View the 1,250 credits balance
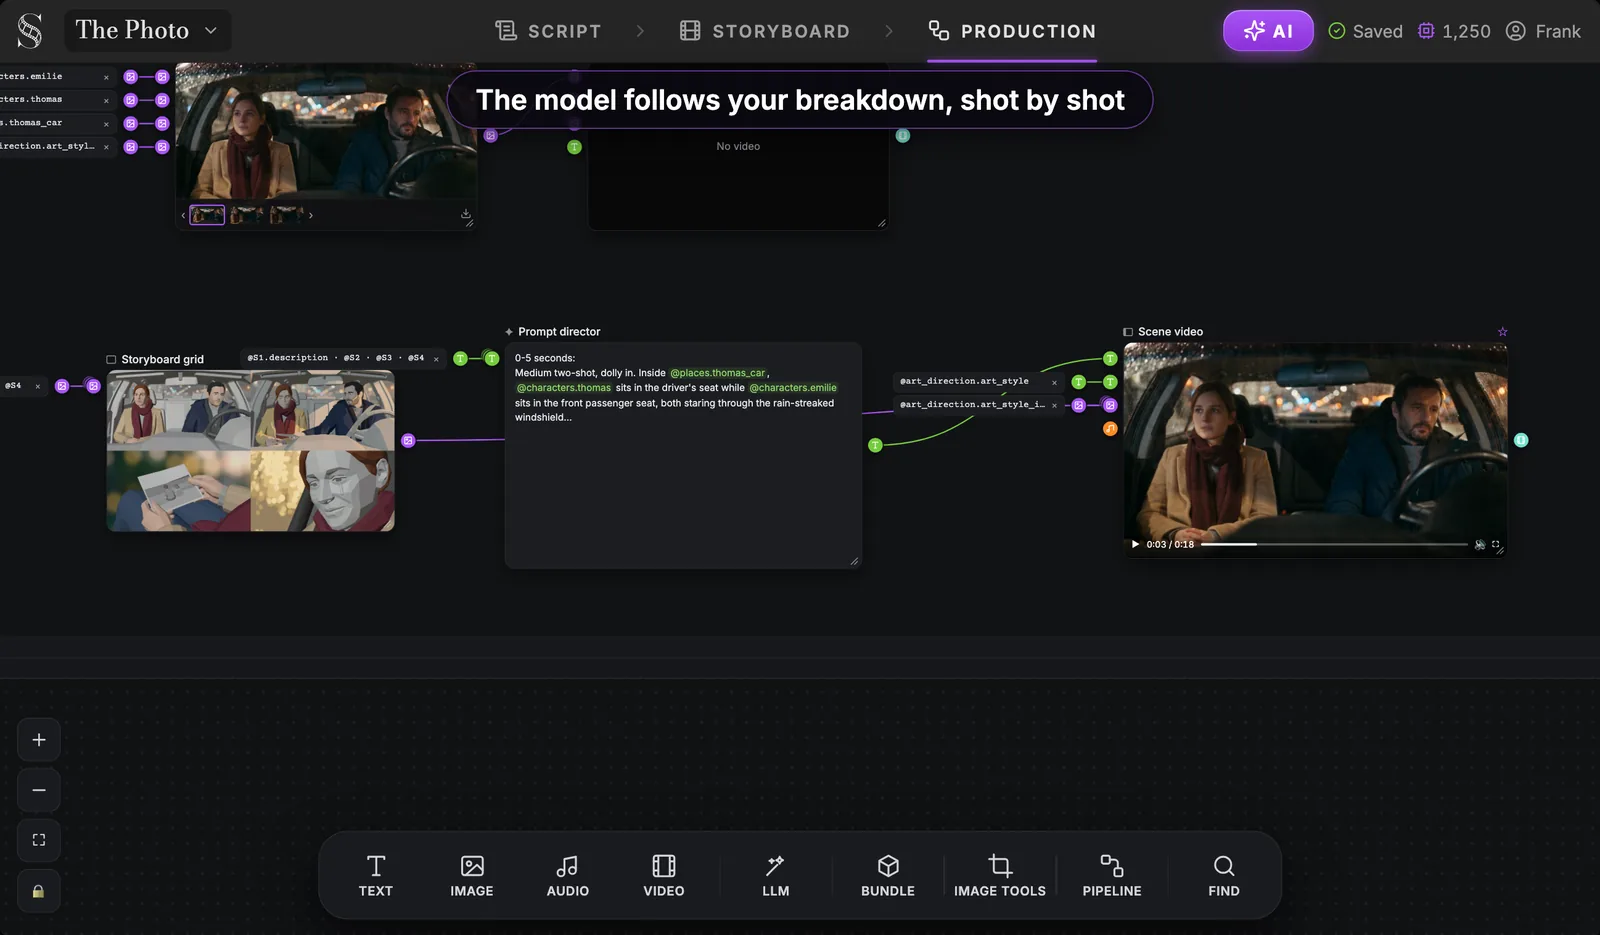The width and height of the screenshot is (1600, 935). point(1454,31)
